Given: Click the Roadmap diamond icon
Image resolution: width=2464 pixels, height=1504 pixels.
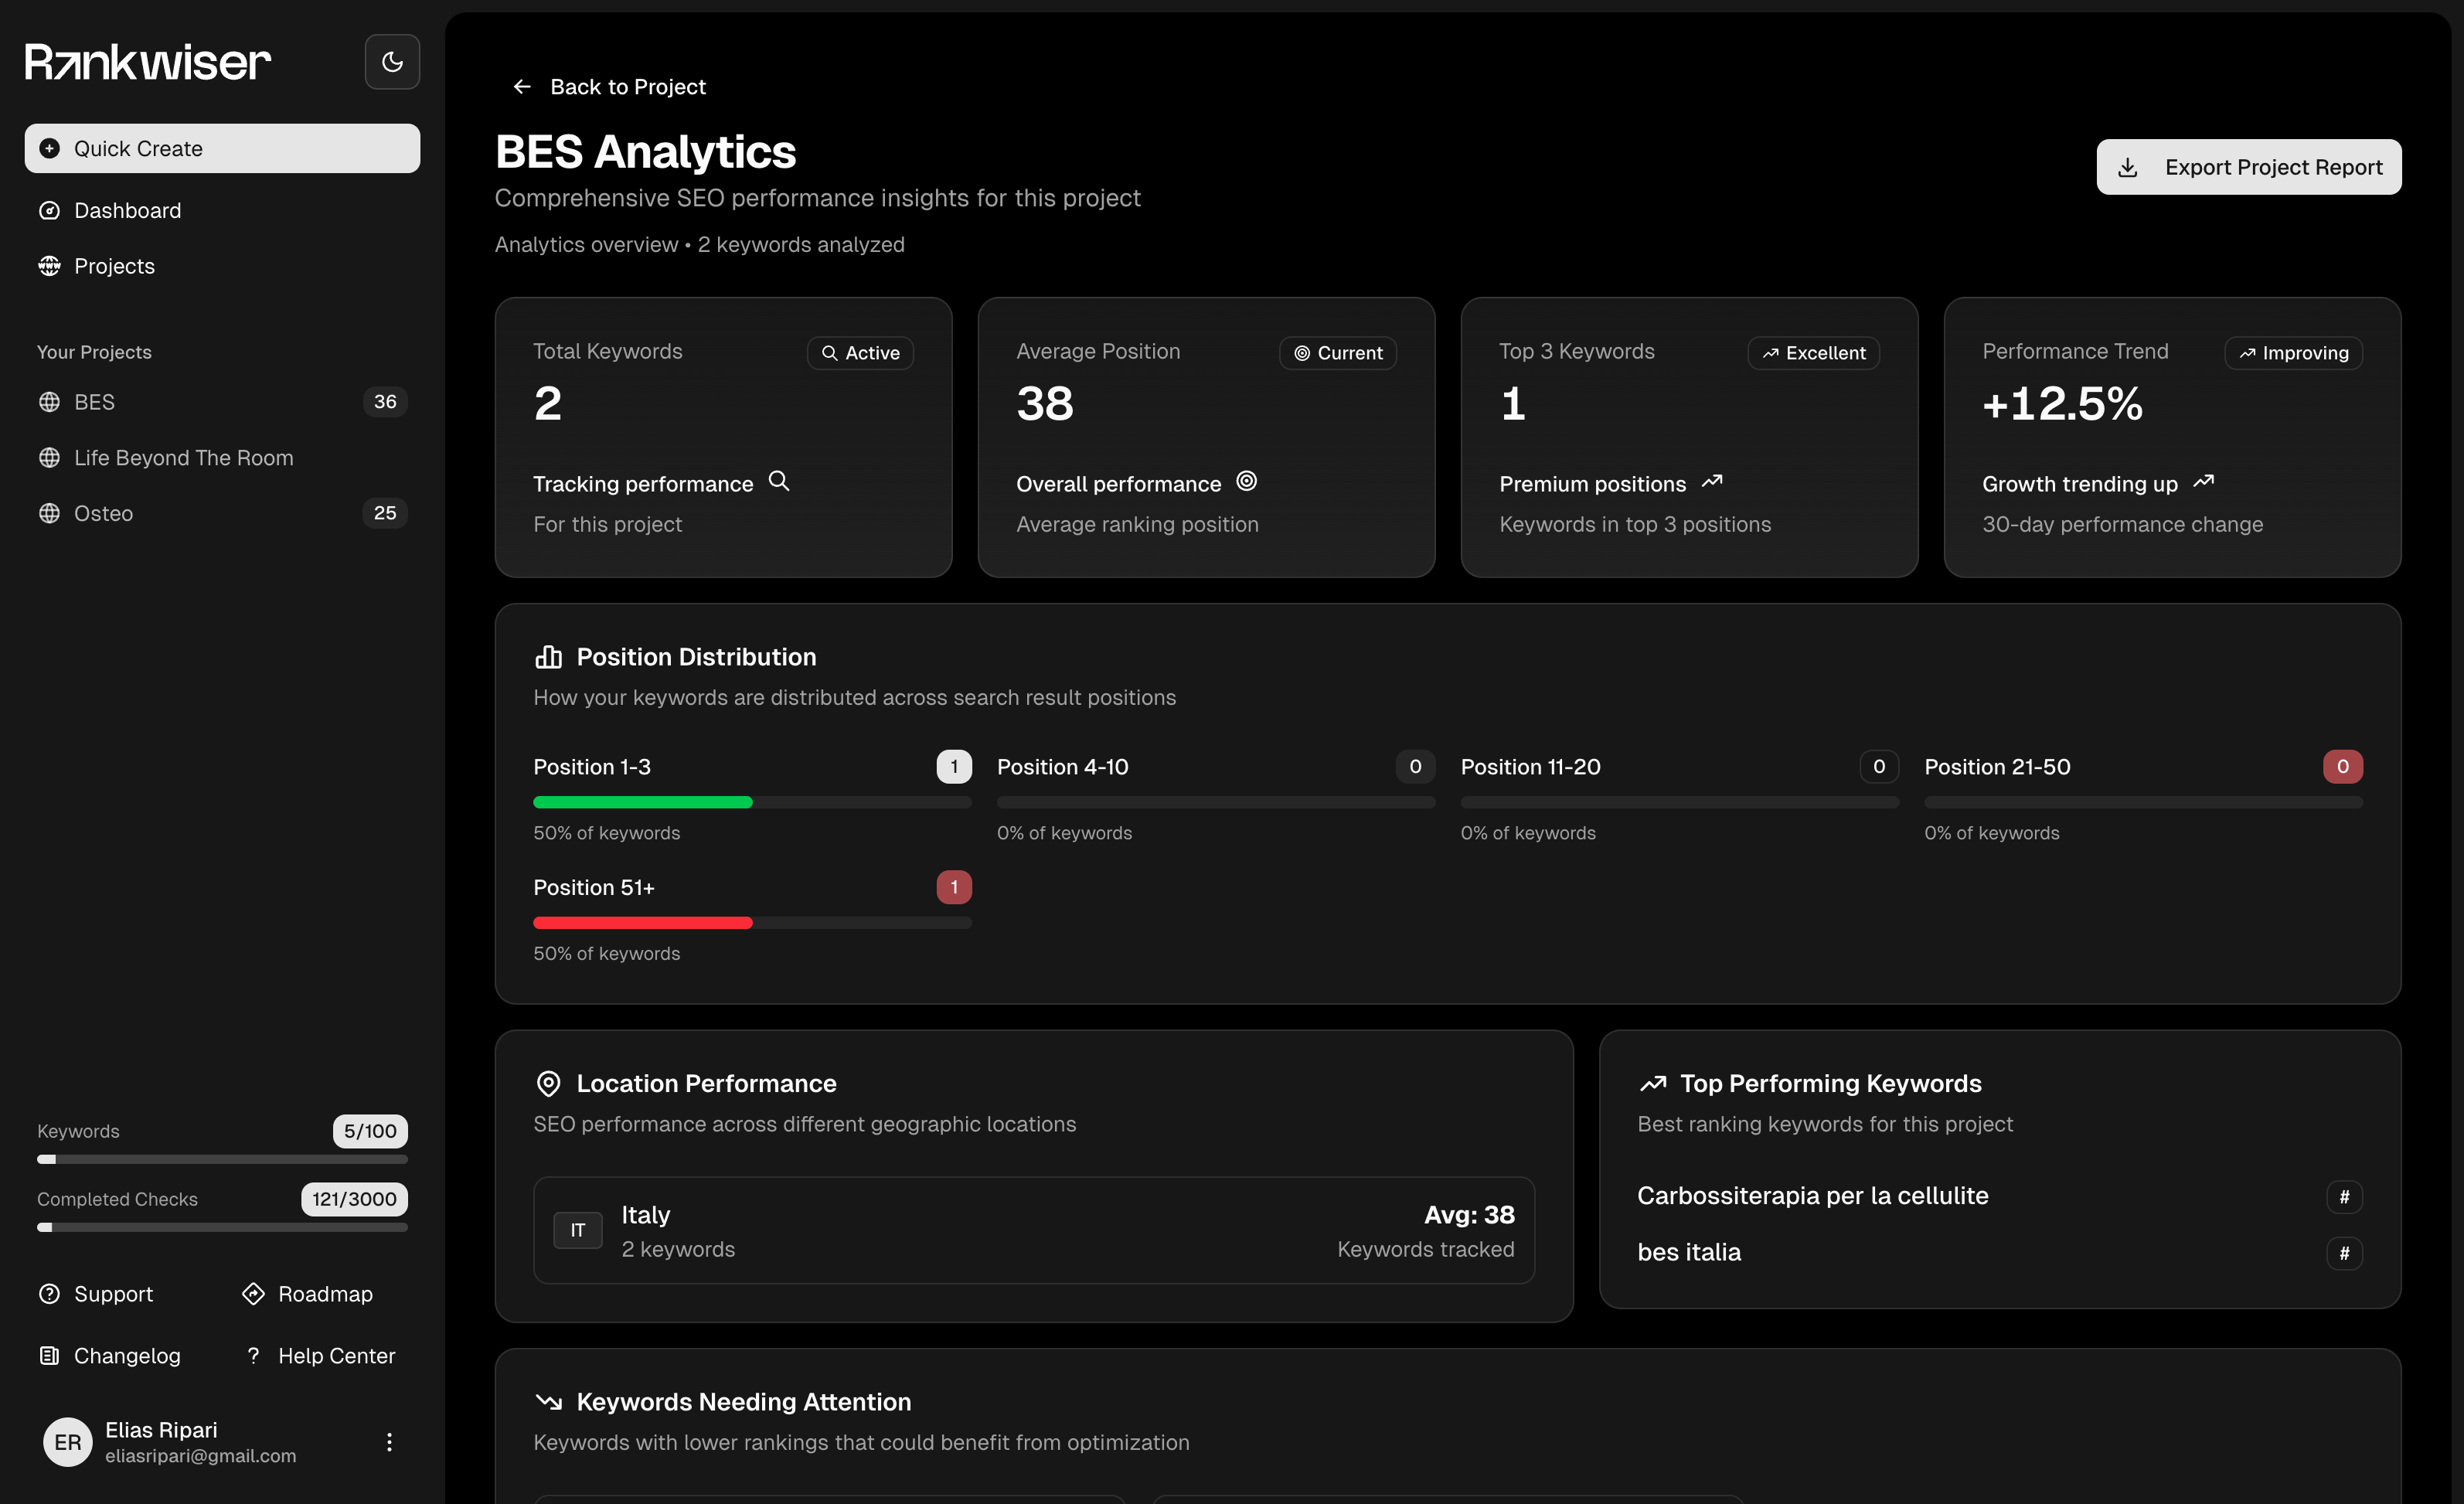Looking at the screenshot, I should (x=253, y=1294).
